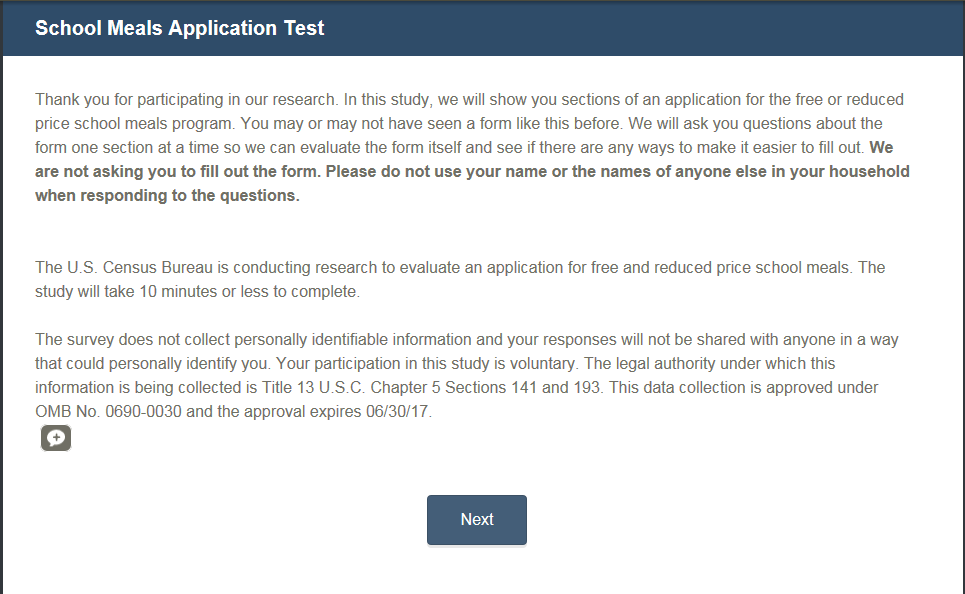Click the 'OMB No. 0690-0030' approval number
965x594 pixels.
[100, 411]
